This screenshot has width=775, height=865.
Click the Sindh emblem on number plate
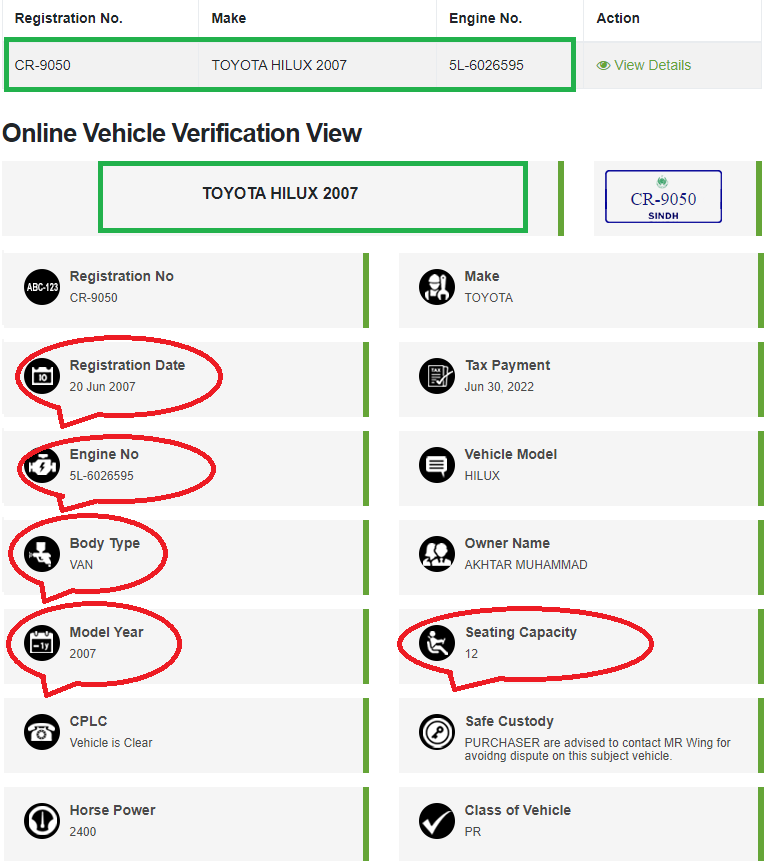click(x=662, y=181)
